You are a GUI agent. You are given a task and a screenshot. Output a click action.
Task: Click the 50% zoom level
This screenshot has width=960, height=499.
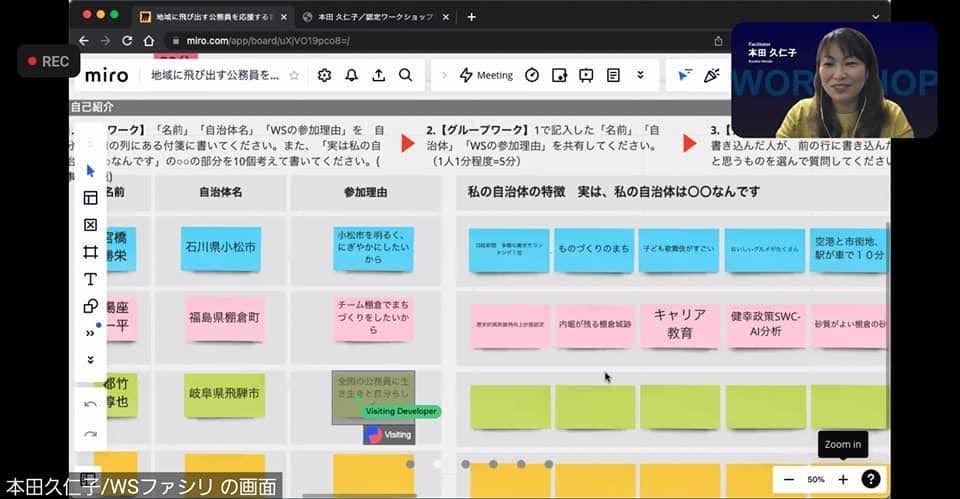816,479
